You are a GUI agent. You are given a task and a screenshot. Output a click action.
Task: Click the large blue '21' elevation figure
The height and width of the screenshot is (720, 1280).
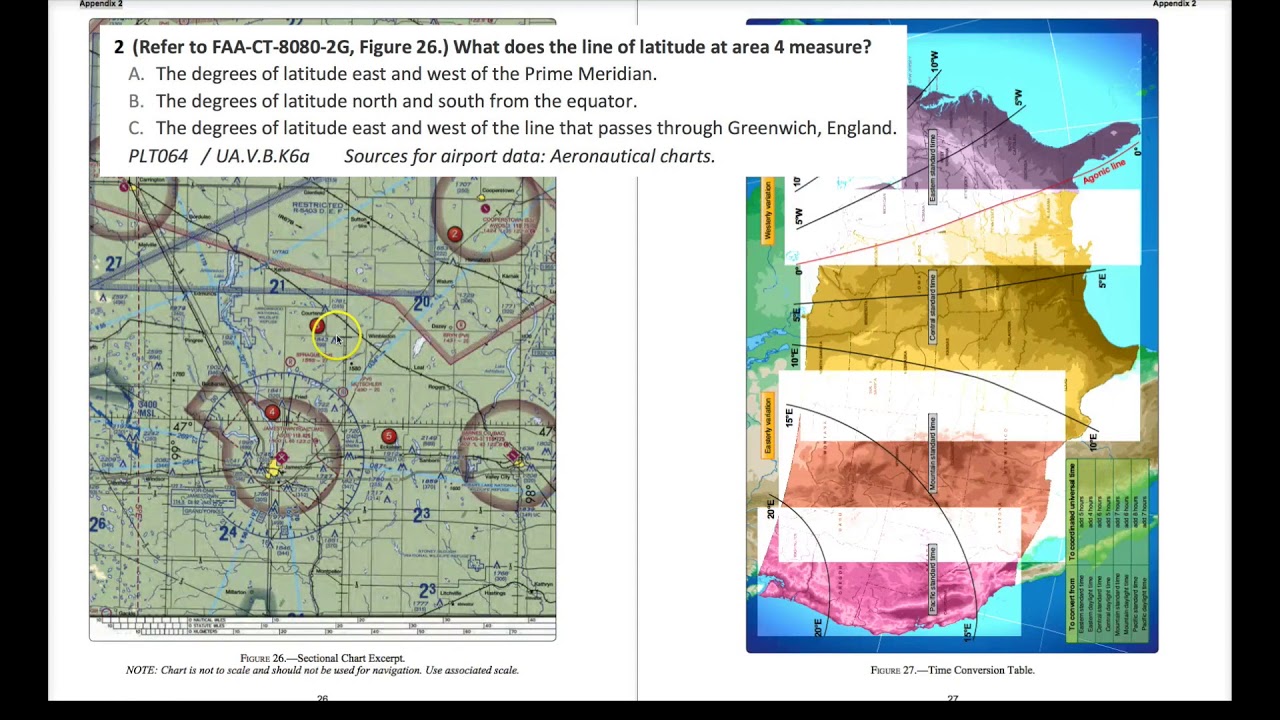277,287
